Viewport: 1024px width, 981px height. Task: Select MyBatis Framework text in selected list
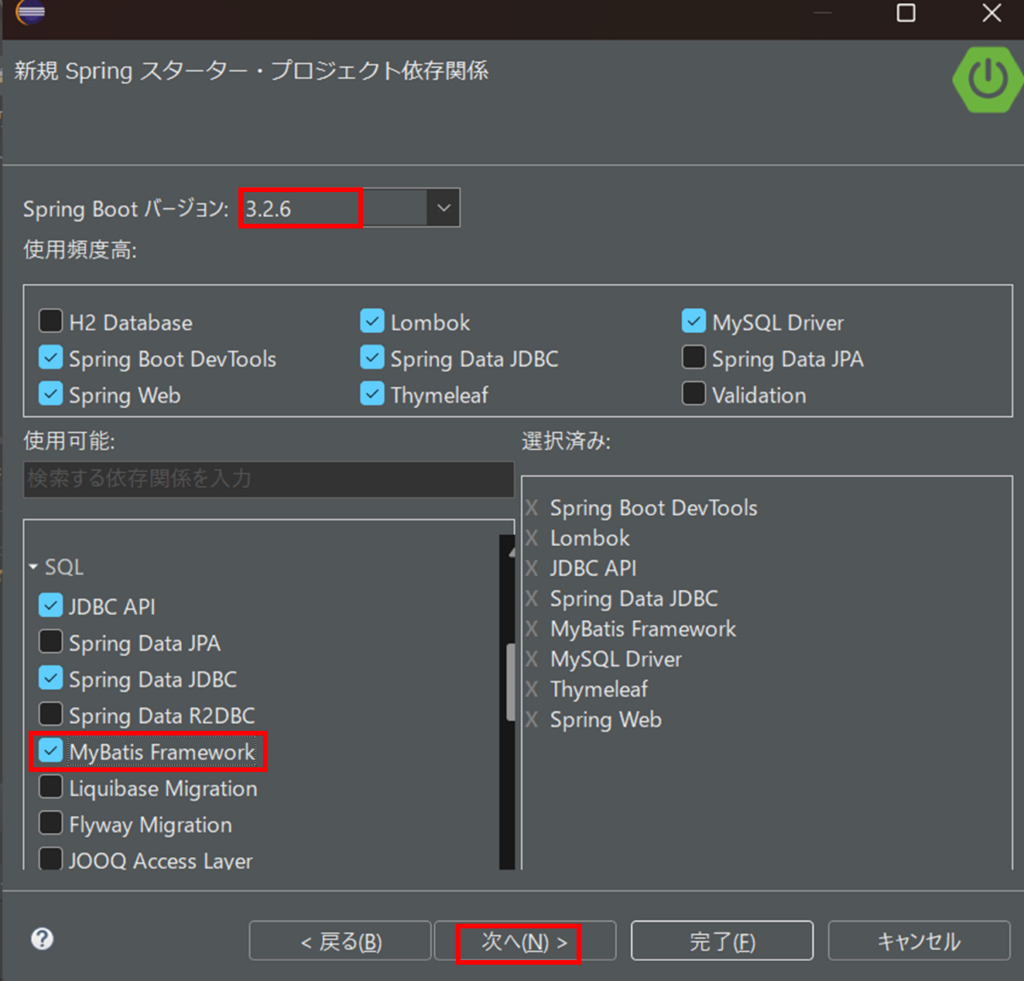[x=643, y=629]
